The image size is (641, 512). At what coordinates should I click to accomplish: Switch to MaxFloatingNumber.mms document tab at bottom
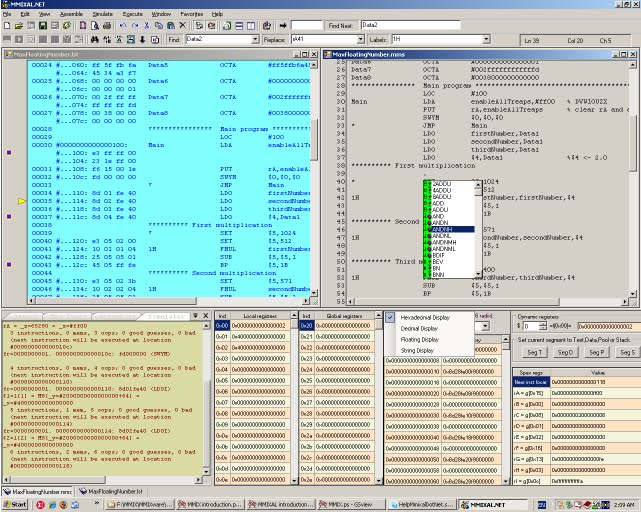(x=38, y=492)
